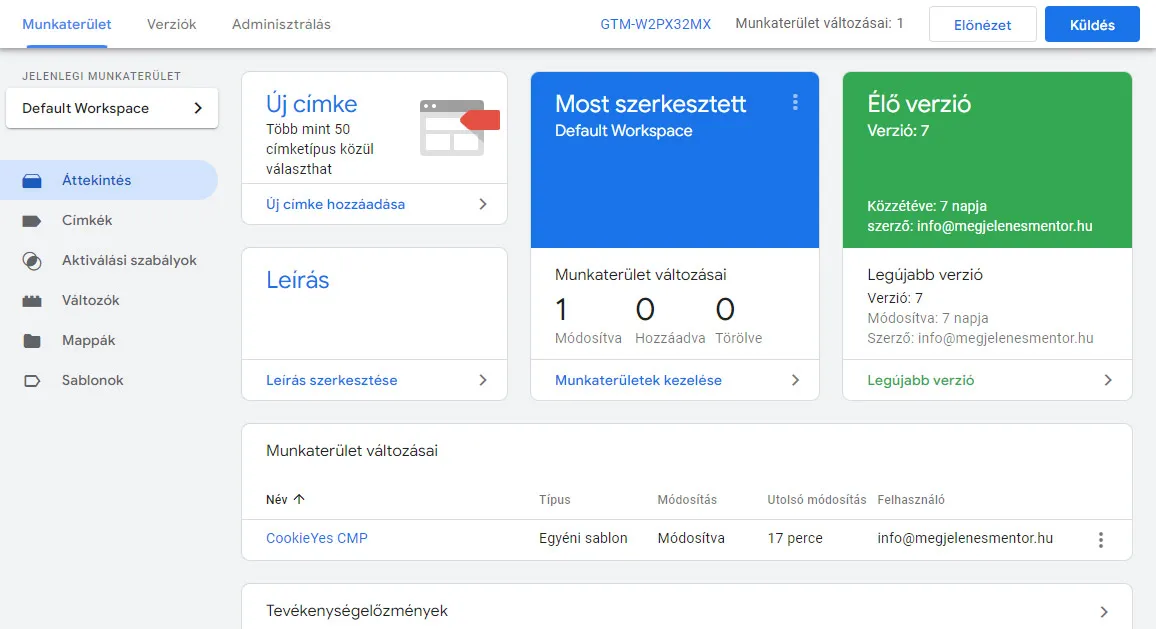This screenshot has width=1156, height=629.
Task: Open three-dot menu for CookieYes CMP row
Action: pyautogui.click(x=1101, y=539)
